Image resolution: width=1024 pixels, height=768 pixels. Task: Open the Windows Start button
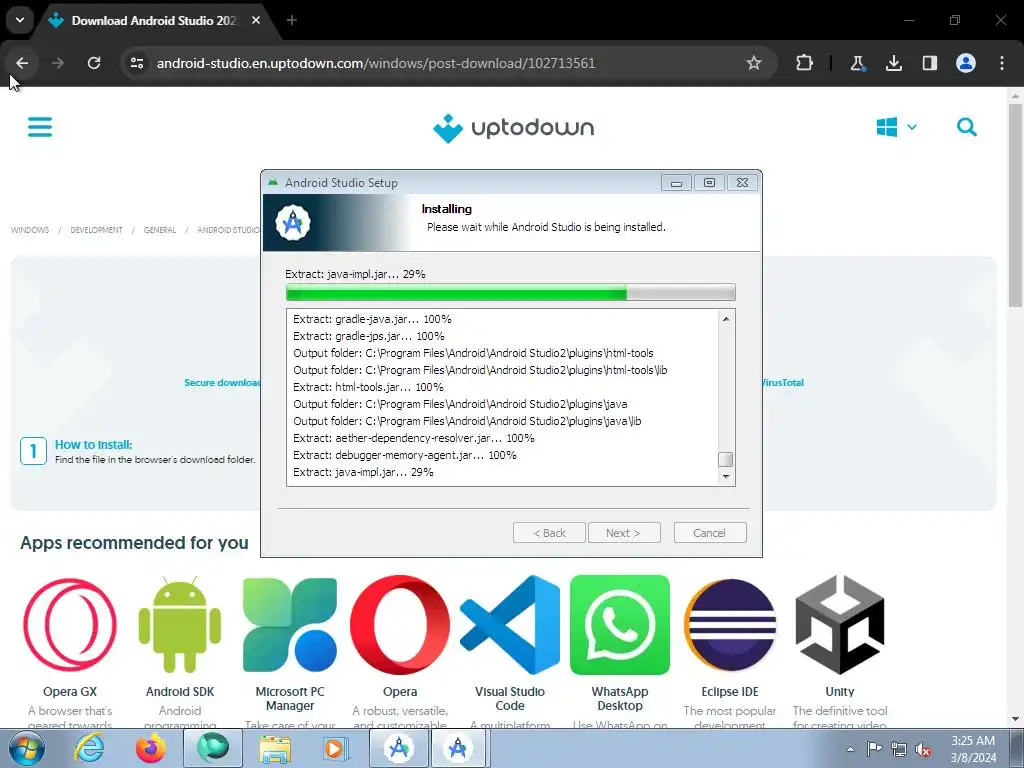click(26, 748)
